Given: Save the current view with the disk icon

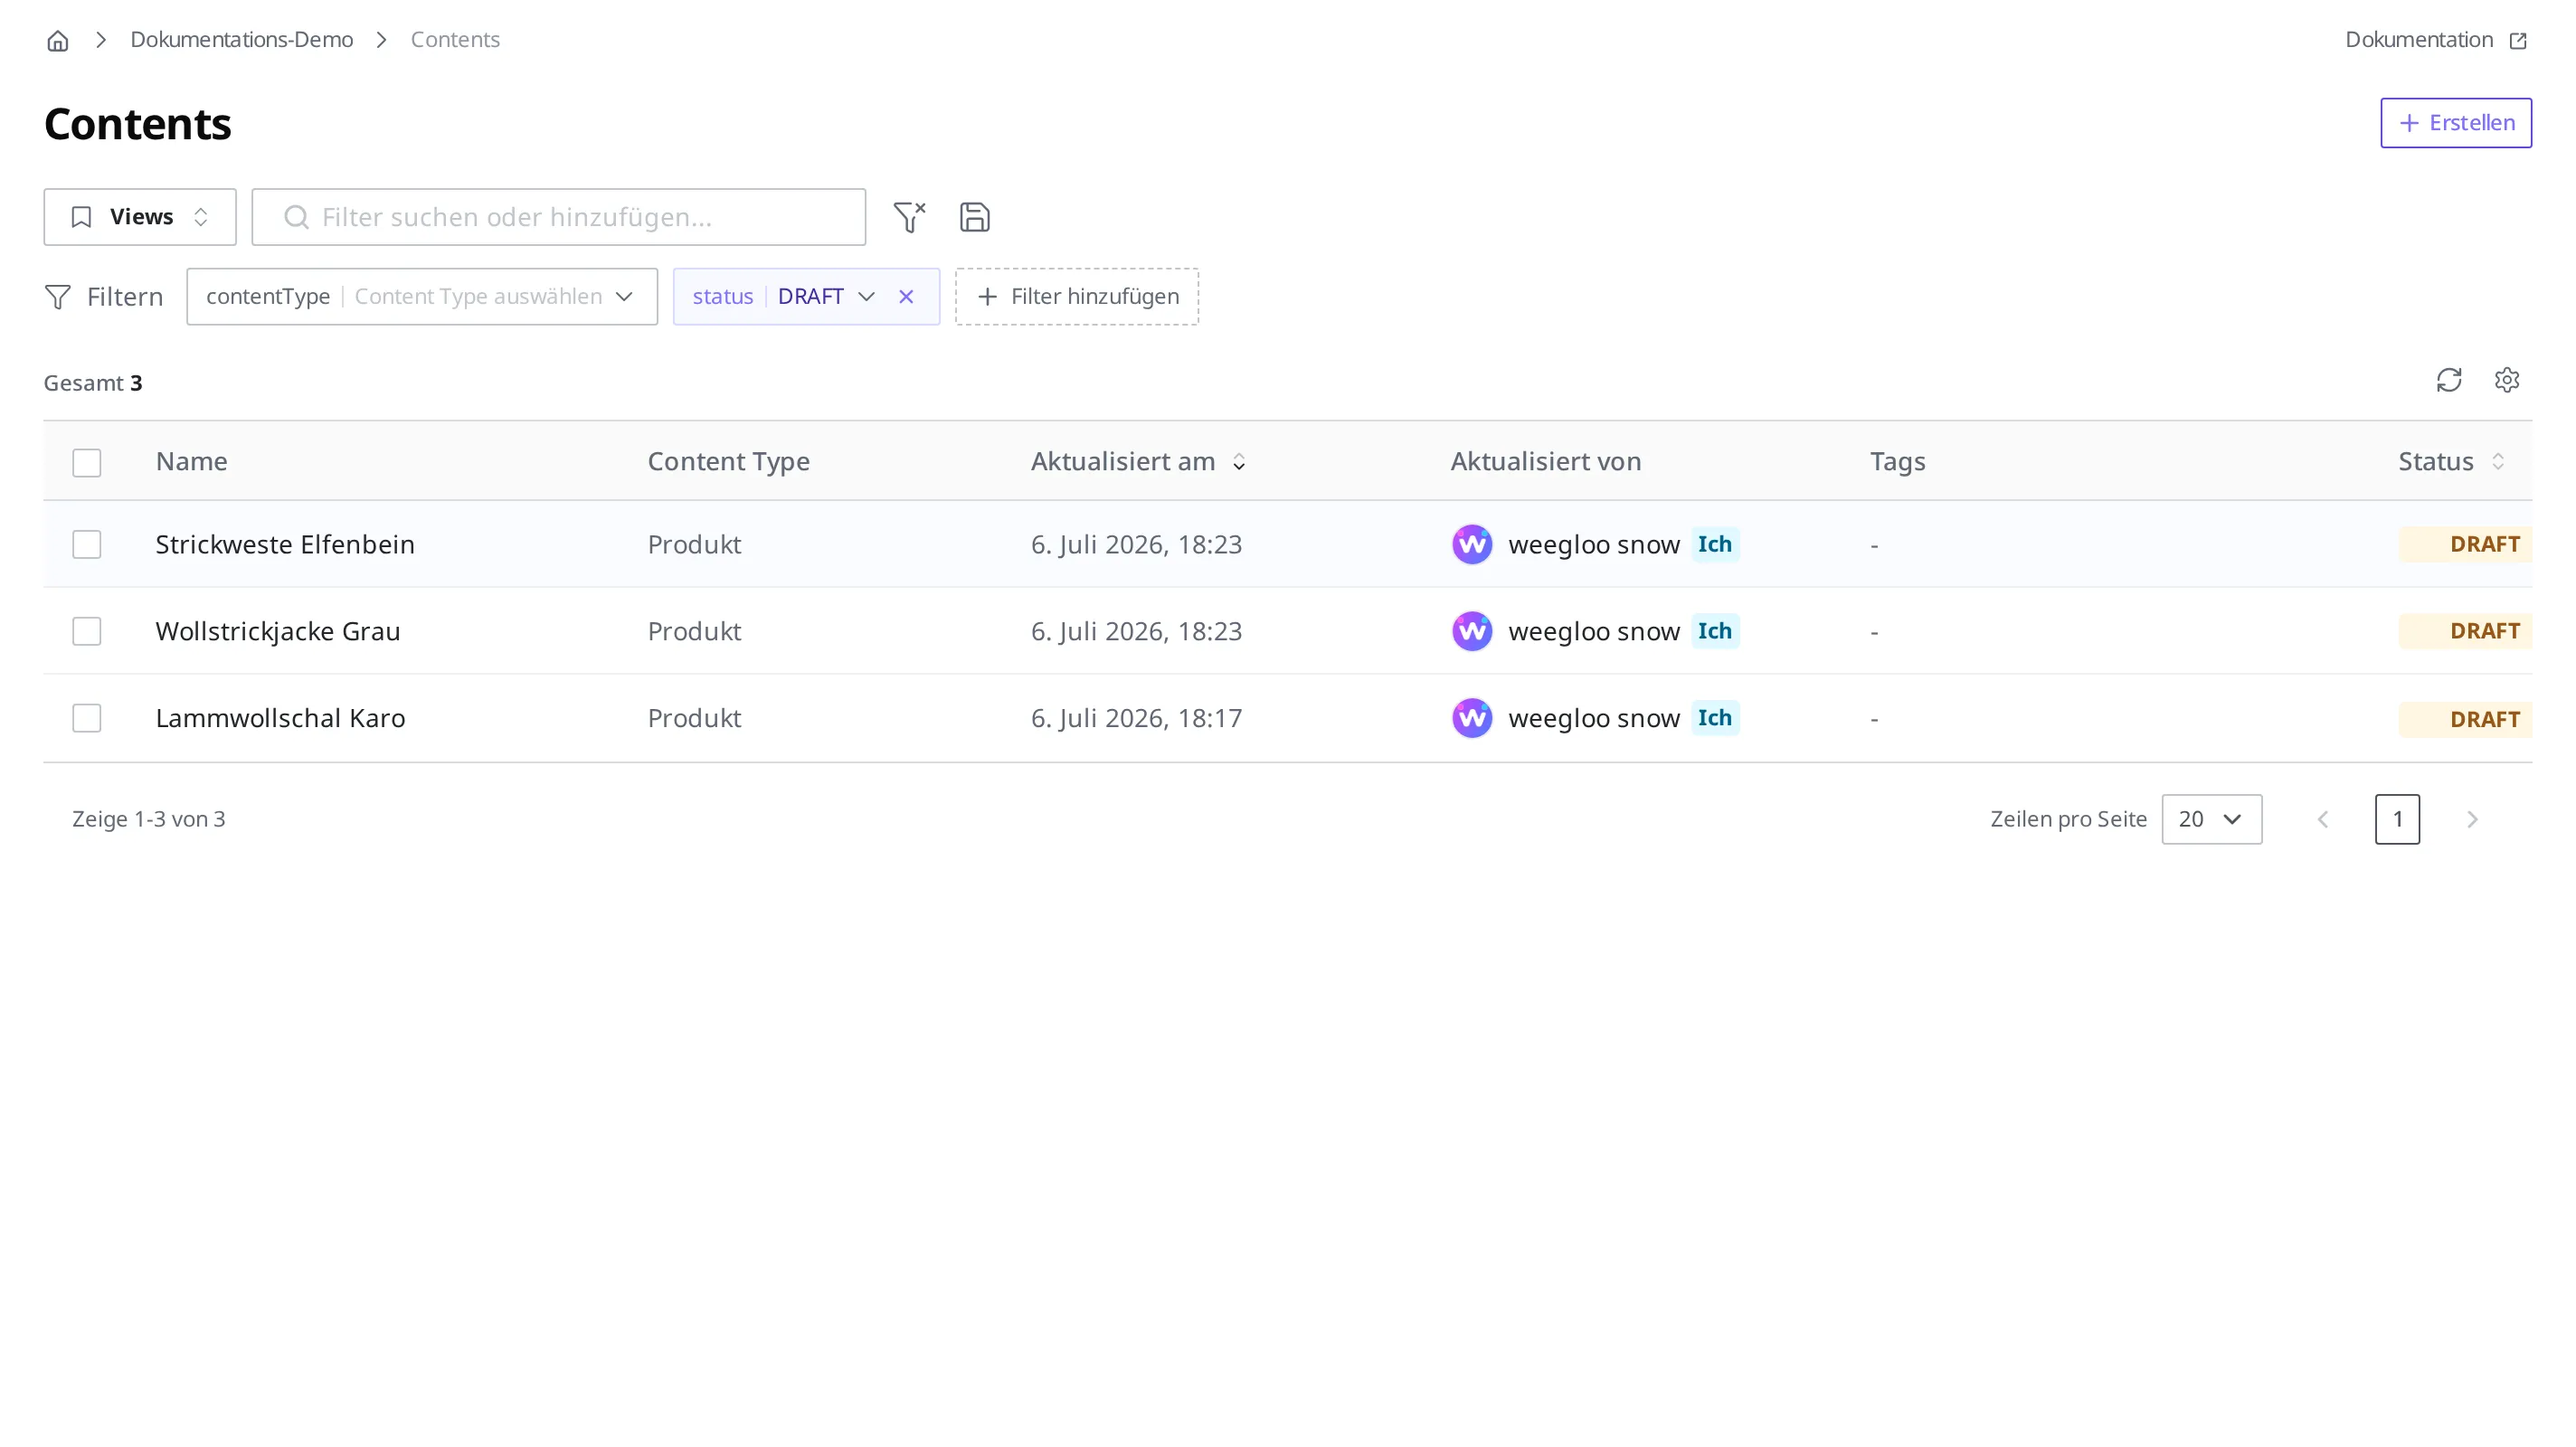Looking at the screenshot, I should [974, 217].
